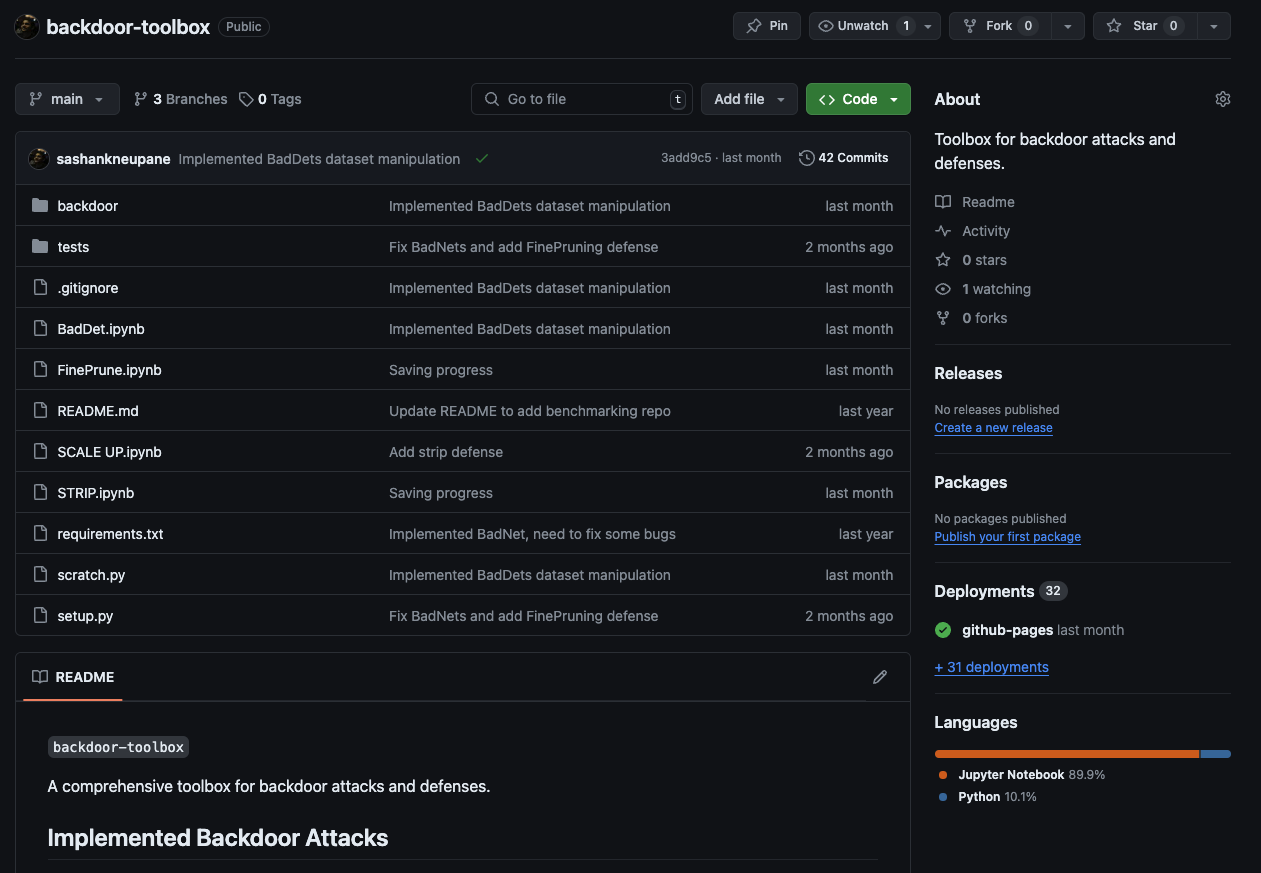Toggle the Pin repository button
Image resolution: width=1261 pixels, height=873 pixels.
coord(767,26)
